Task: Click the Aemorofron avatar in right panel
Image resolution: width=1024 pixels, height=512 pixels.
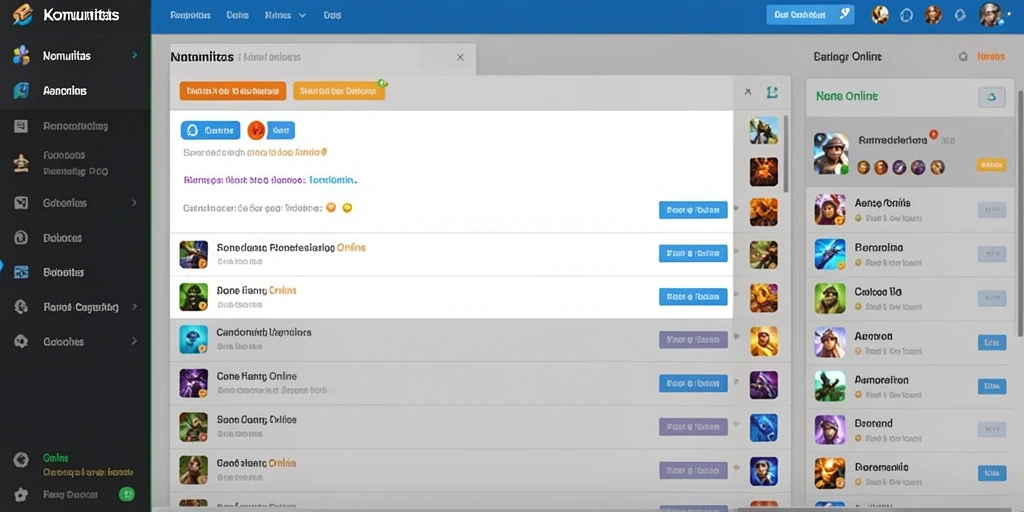Action: 830,385
